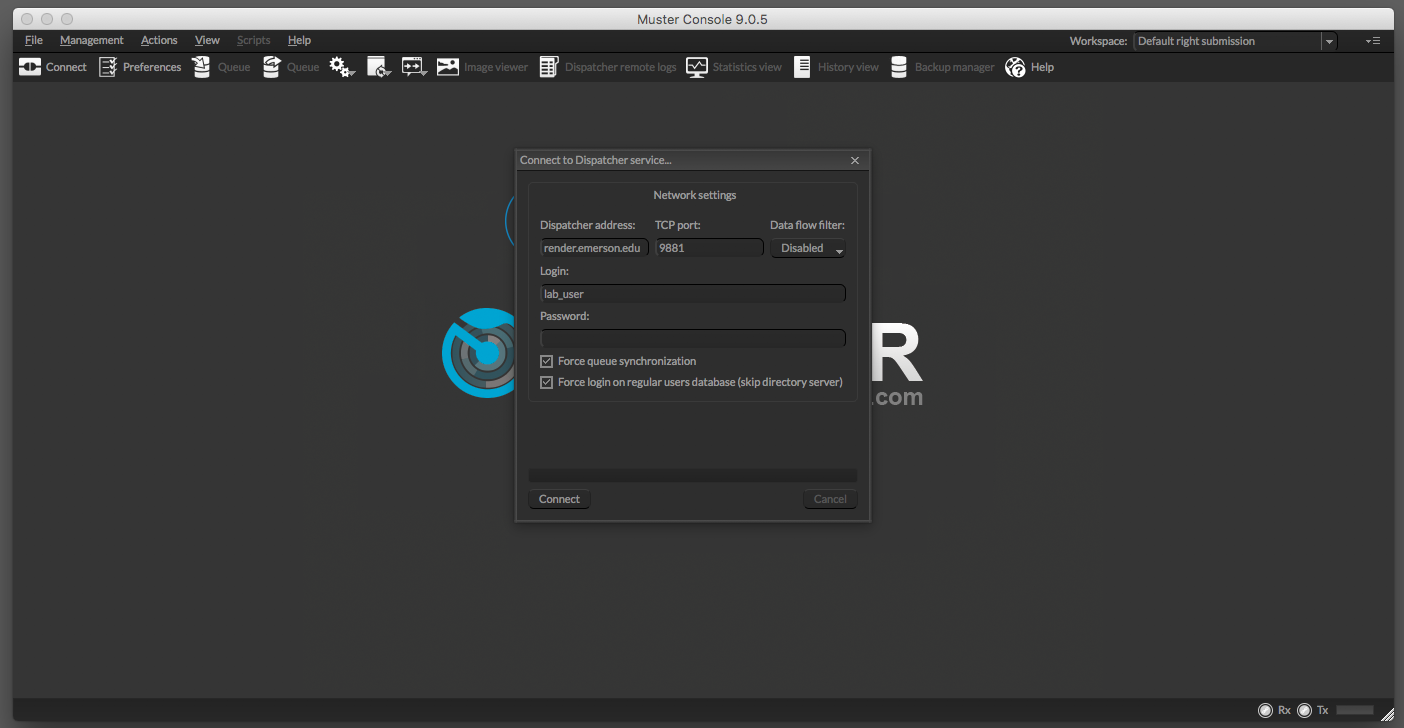
Task: Open the File menu
Action: point(34,40)
